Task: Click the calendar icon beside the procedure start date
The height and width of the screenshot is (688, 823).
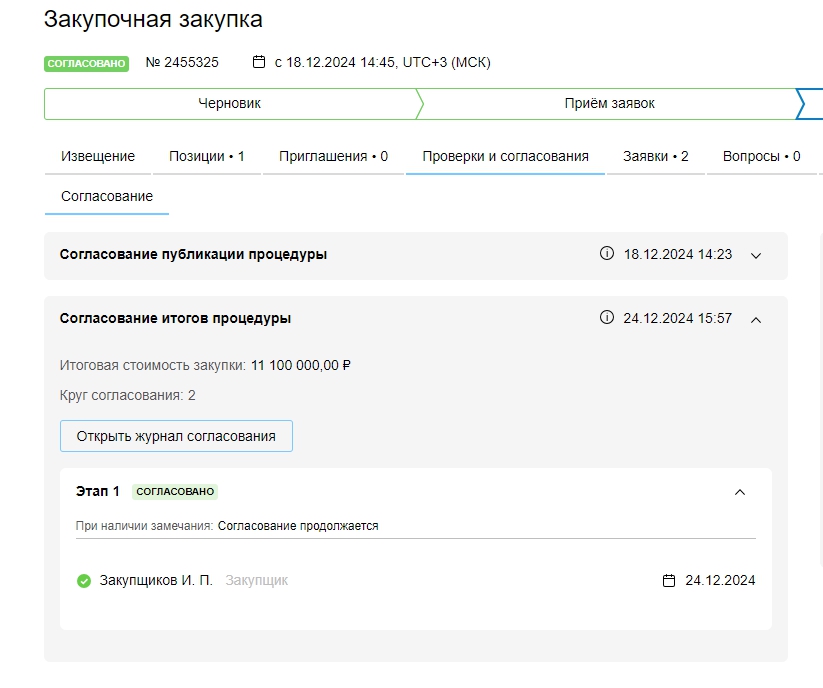Action: (x=259, y=62)
